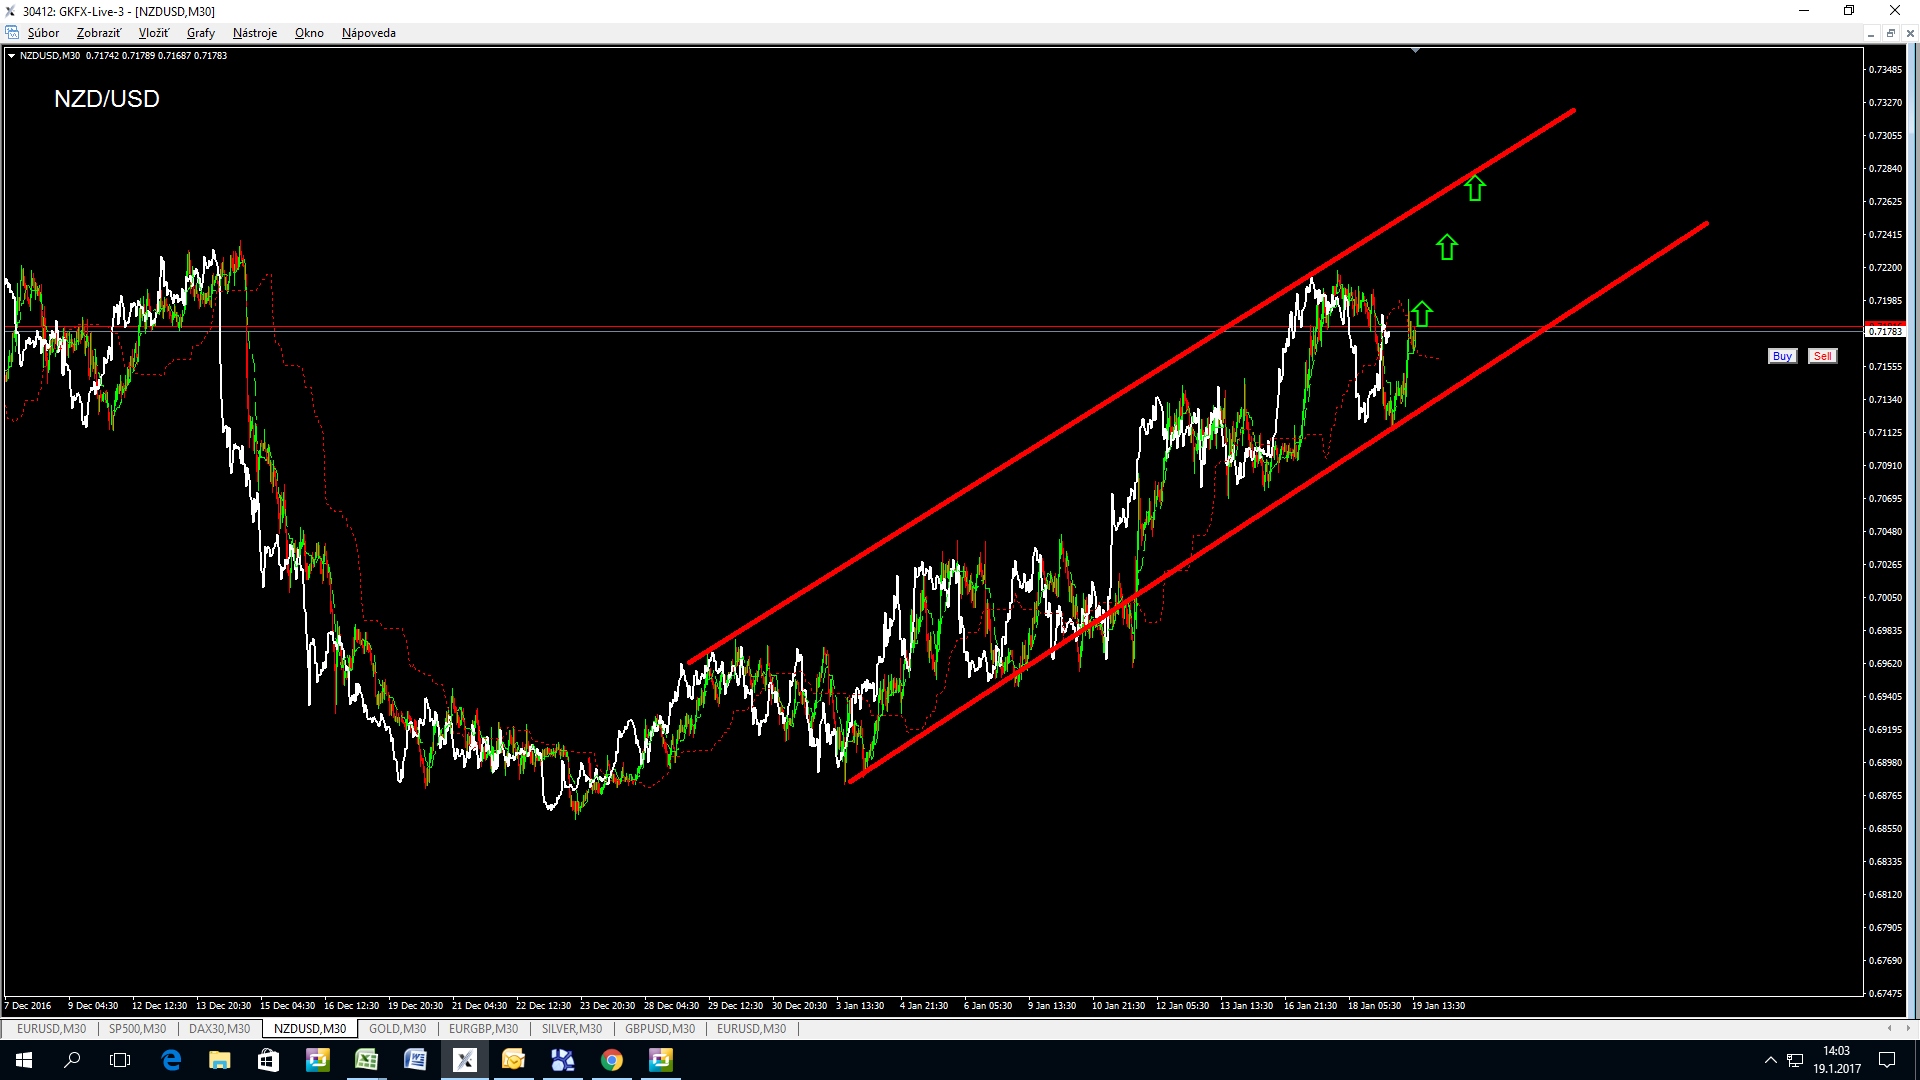1920x1080 pixels.
Task: Open the DAX30,M30 chart tab
Action: (219, 1028)
